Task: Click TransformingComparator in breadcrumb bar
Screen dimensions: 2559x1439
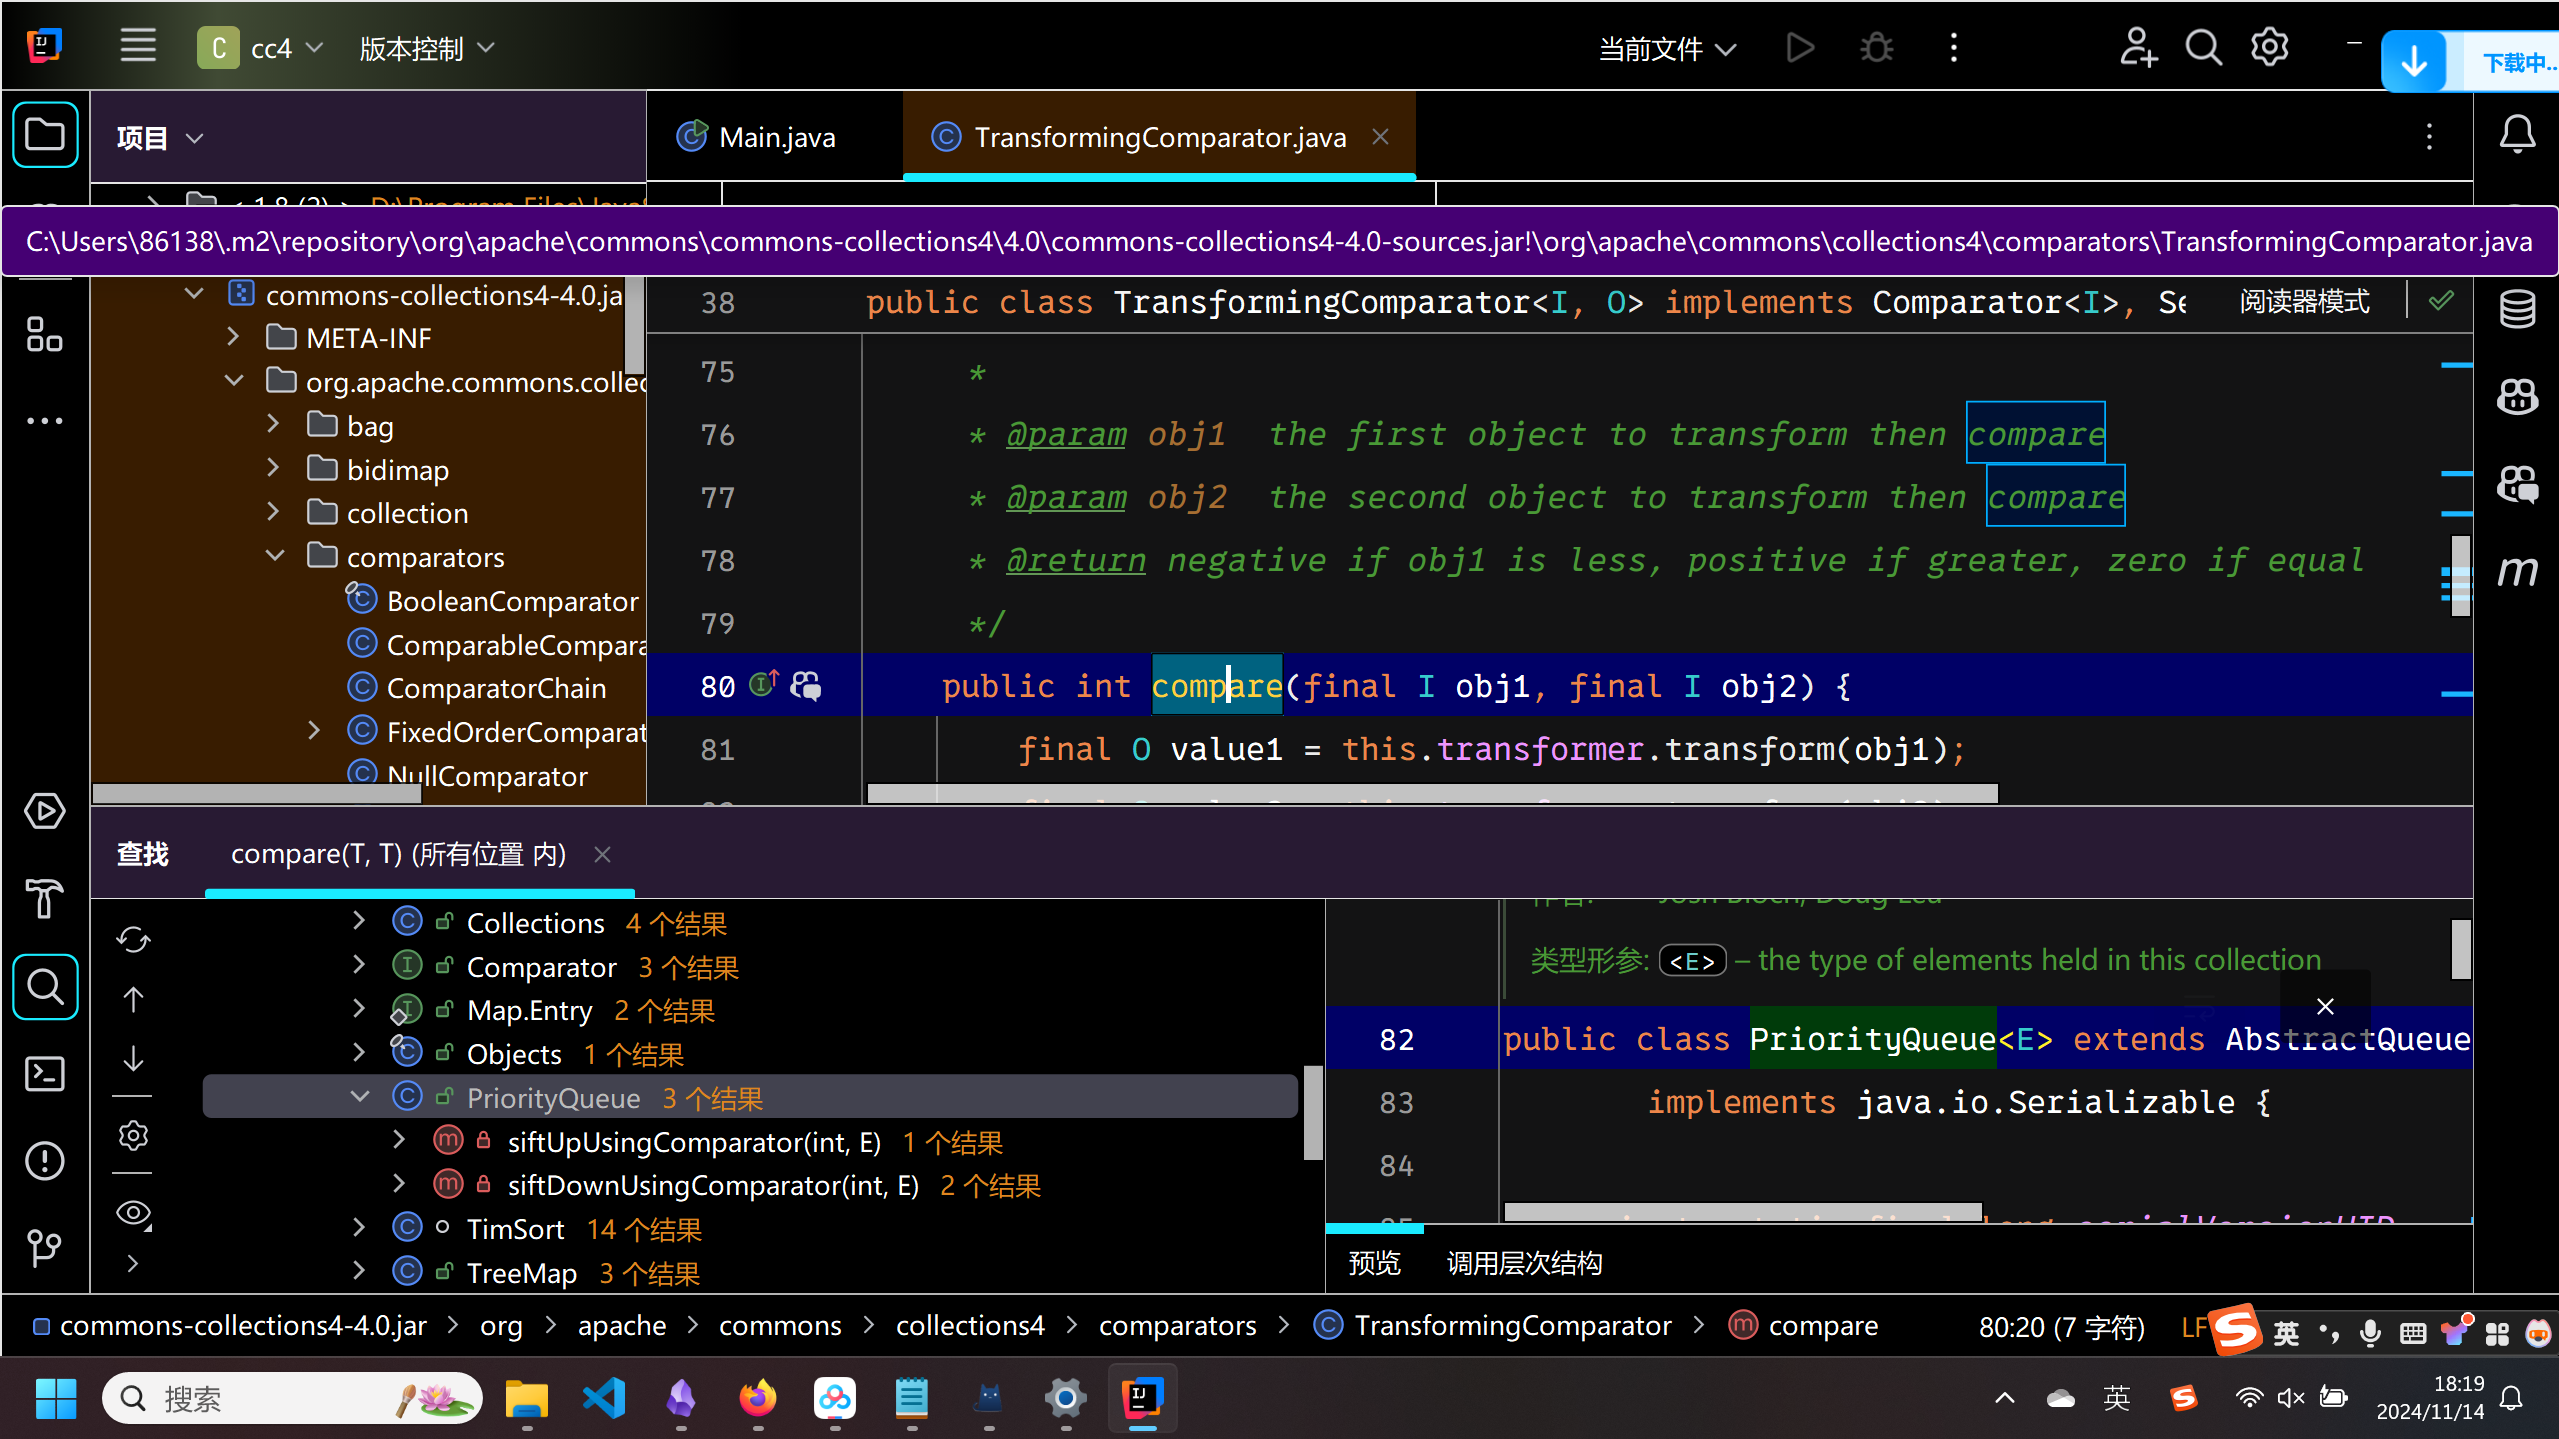Action: pyautogui.click(x=1512, y=1325)
